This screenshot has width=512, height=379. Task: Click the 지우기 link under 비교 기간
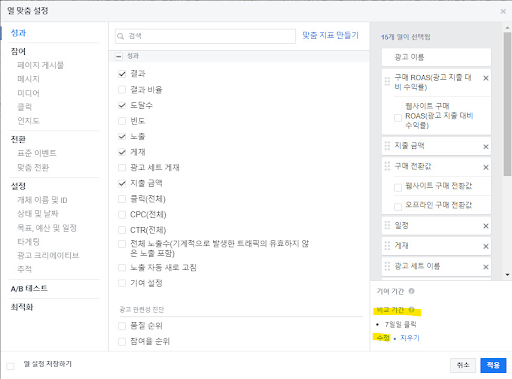coord(410,338)
